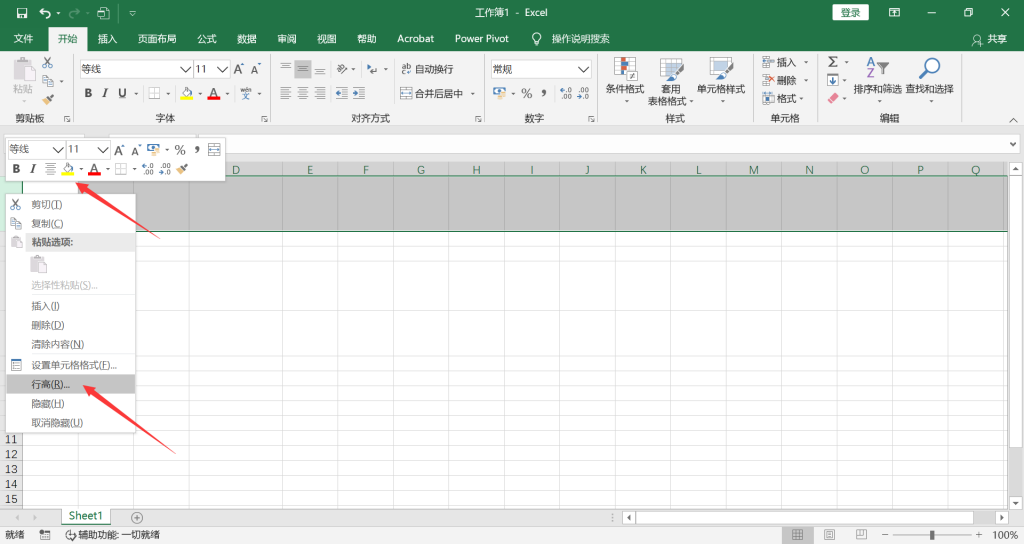The width and height of the screenshot is (1024, 544).
Task: Click ribbon increase indent icon
Action: click(359, 93)
